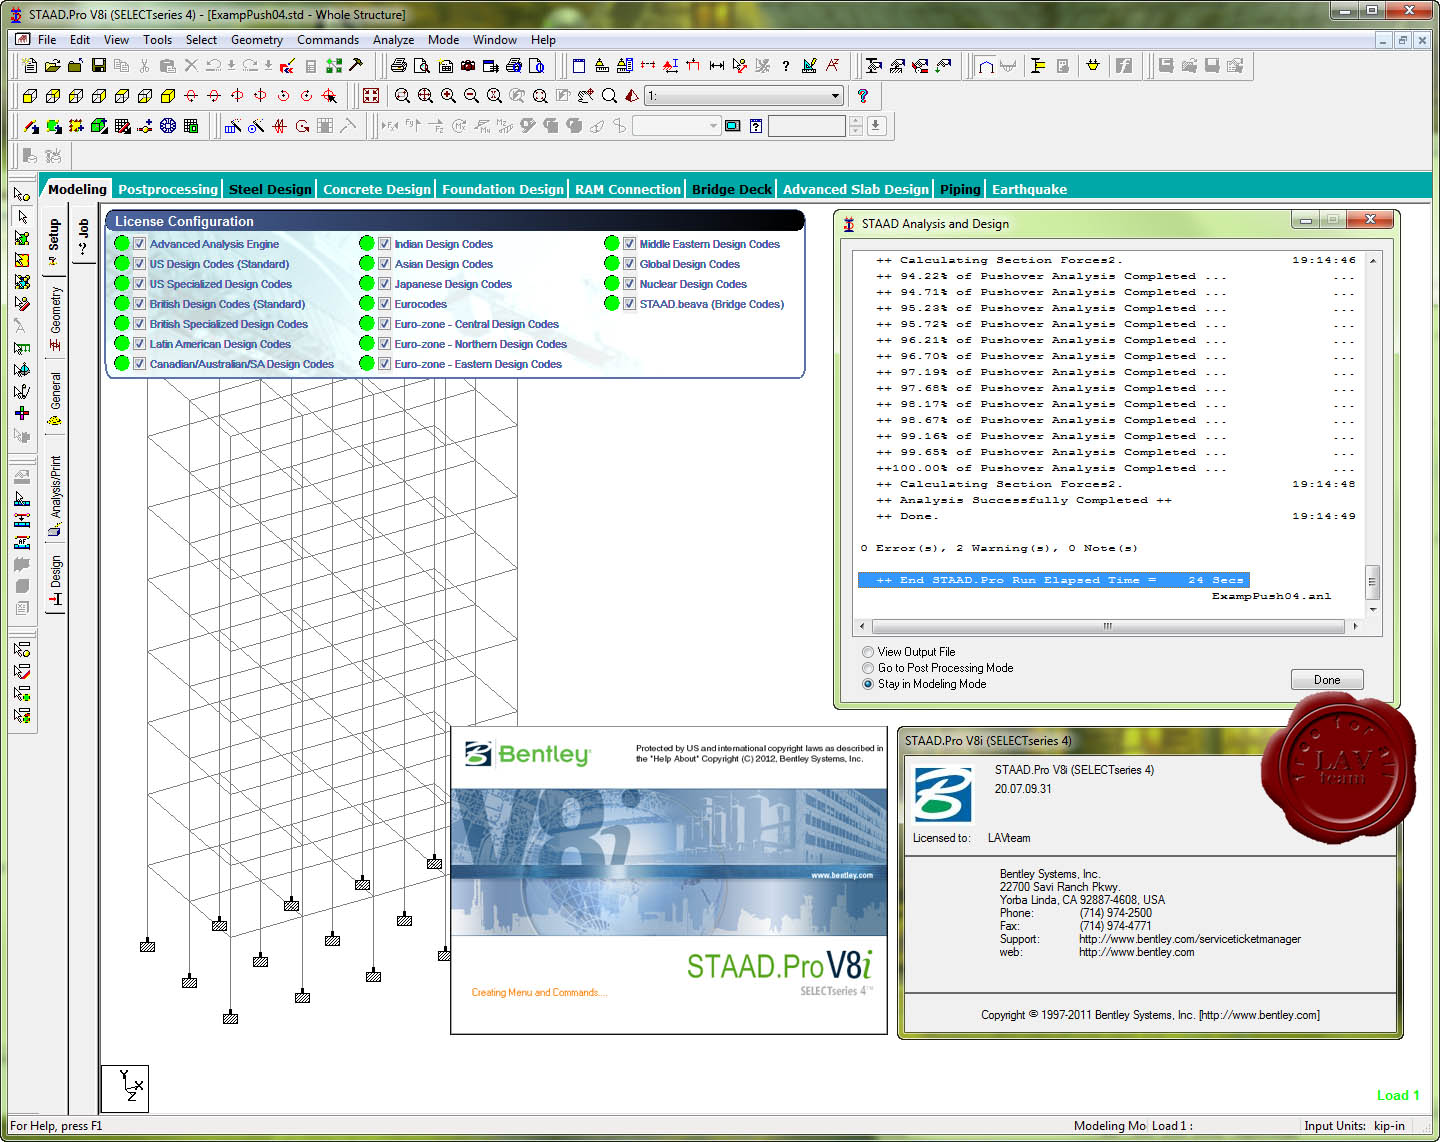
Task: Open the Geometry vertical page tab
Action: 55,317
